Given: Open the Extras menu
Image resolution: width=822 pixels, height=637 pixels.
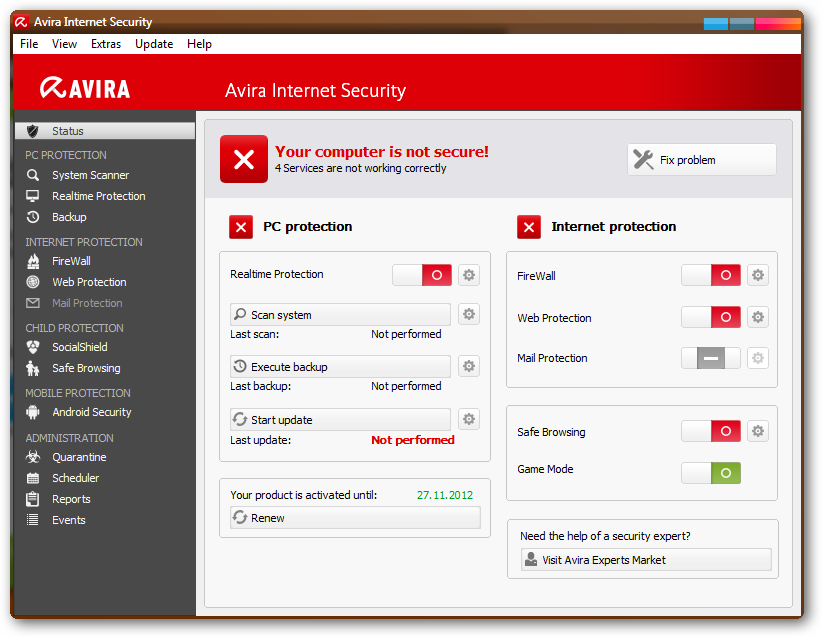Looking at the screenshot, I should (x=106, y=44).
